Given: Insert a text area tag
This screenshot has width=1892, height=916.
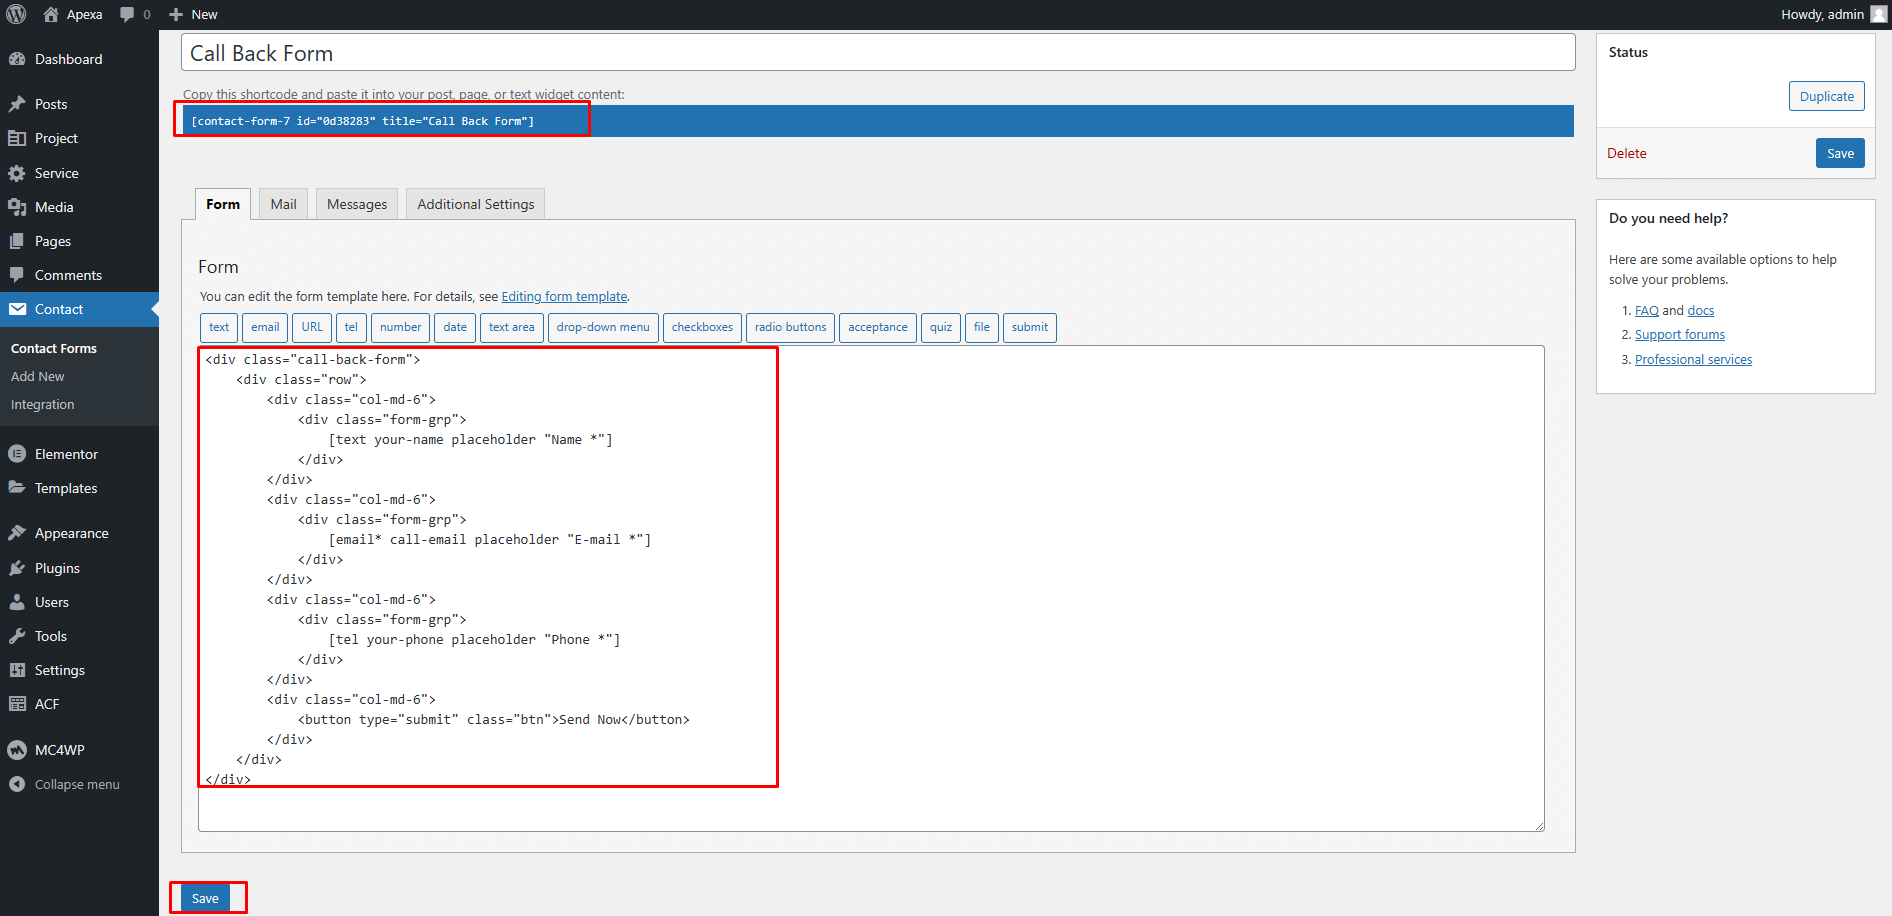Looking at the screenshot, I should (512, 327).
